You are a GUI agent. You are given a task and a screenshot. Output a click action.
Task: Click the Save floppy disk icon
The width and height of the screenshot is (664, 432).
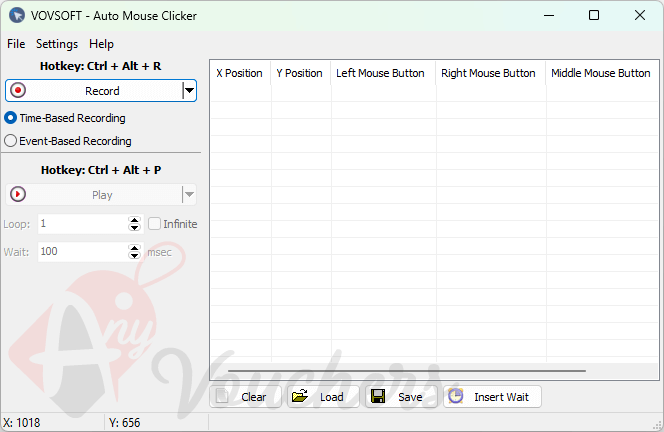[x=378, y=396]
